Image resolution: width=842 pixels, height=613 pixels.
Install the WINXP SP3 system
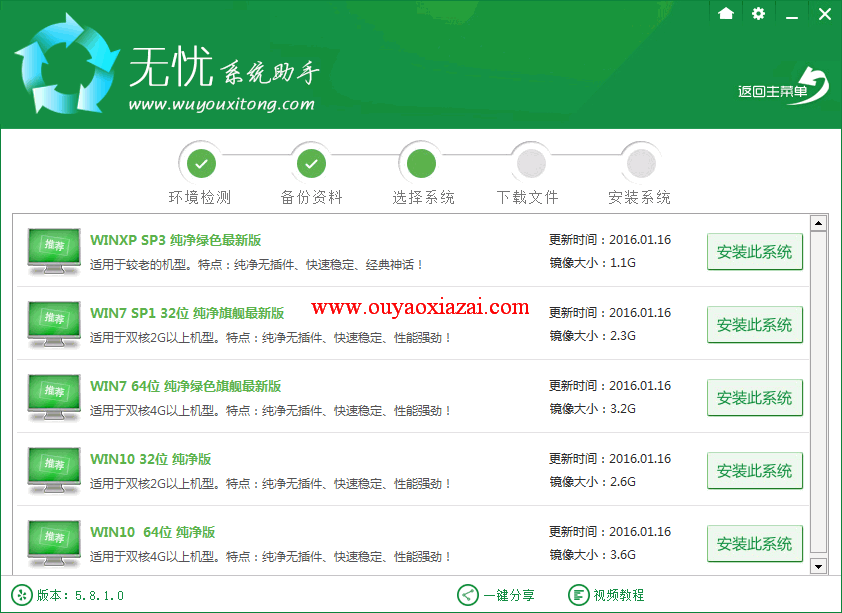pyautogui.click(x=754, y=251)
